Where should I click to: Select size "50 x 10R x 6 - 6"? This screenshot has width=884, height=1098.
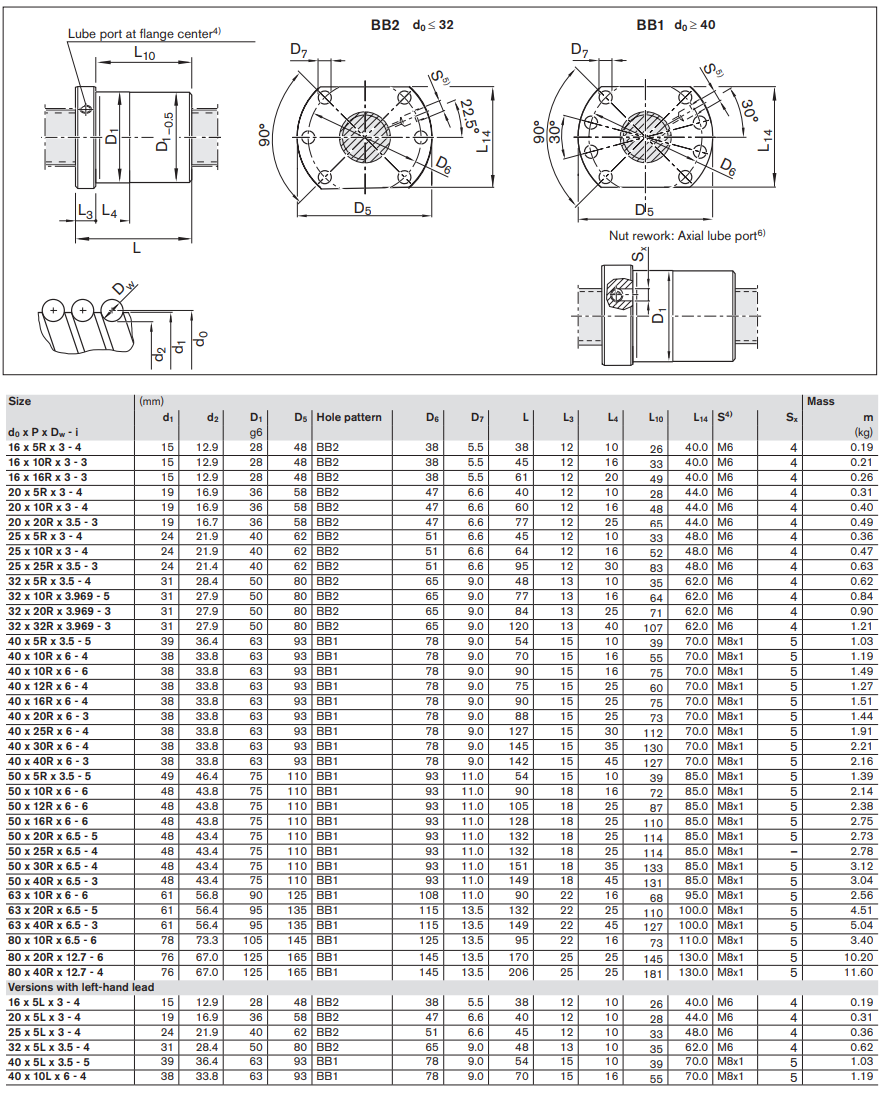[x=48, y=791]
